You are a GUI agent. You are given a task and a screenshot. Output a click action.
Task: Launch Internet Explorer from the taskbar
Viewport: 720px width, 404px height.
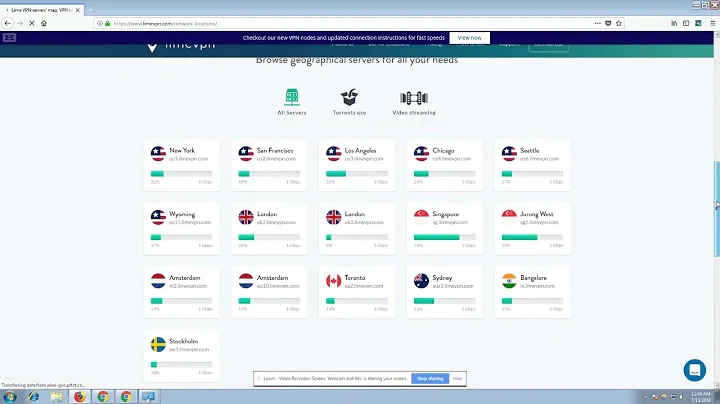34,397
